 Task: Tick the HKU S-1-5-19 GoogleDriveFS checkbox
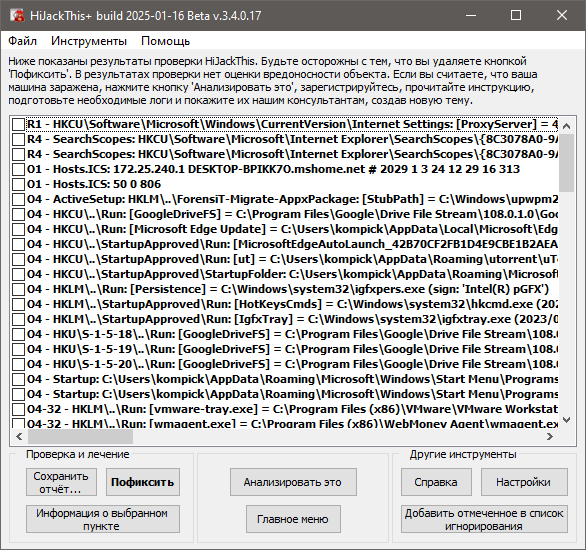(18, 349)
